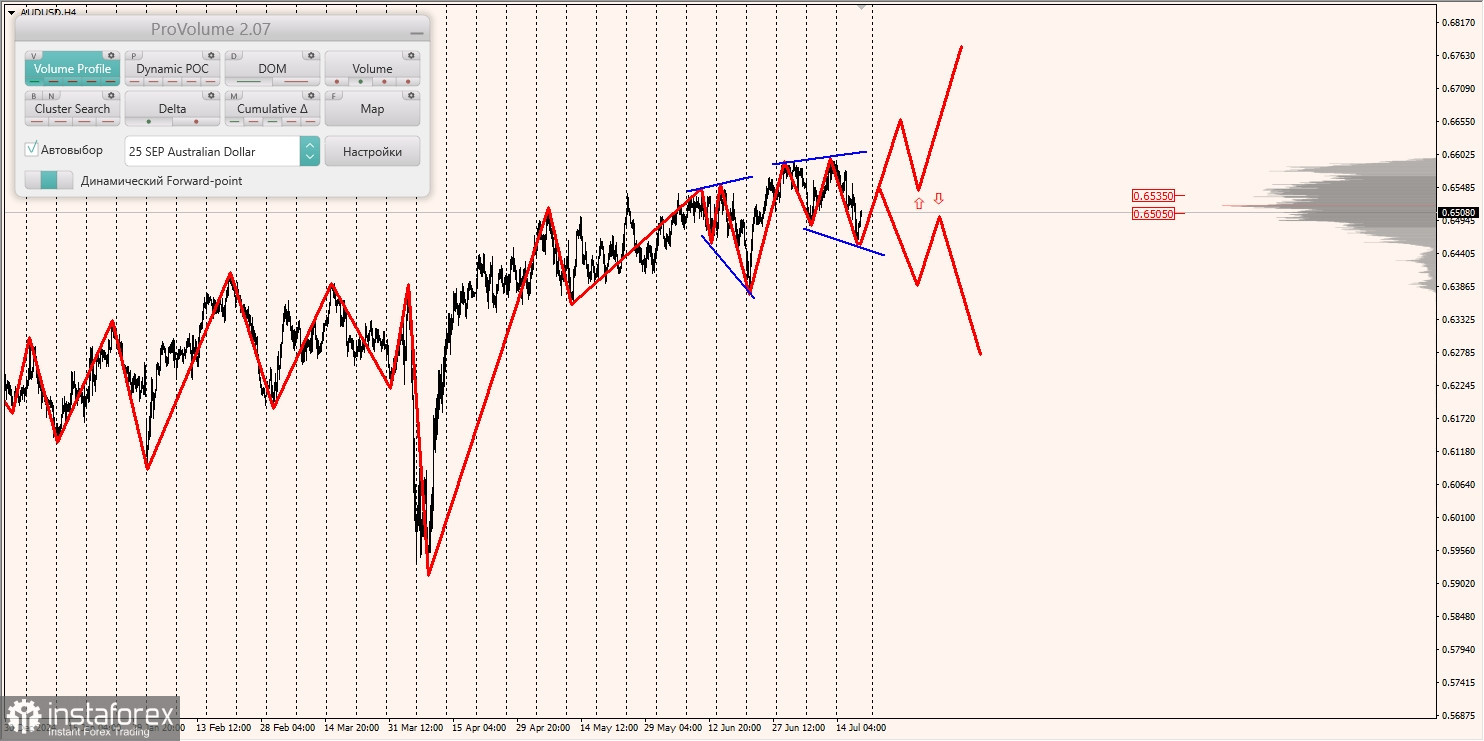The image size is (1484, 741).
Task: Click the contract dropdown up-down arrows
Action: pyautogui.click(x=310, y=151)
